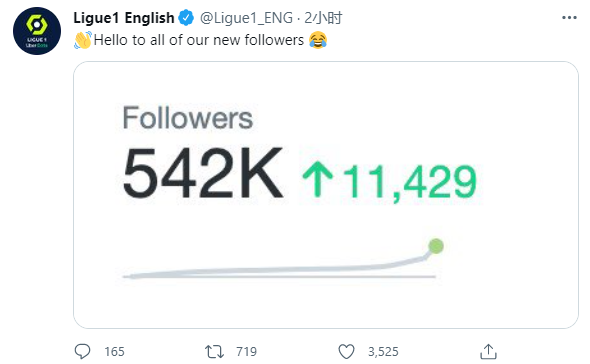Click the 165 replies count
Image resolution: width=590 pixels, height=364 pixels.
[114, 352]
